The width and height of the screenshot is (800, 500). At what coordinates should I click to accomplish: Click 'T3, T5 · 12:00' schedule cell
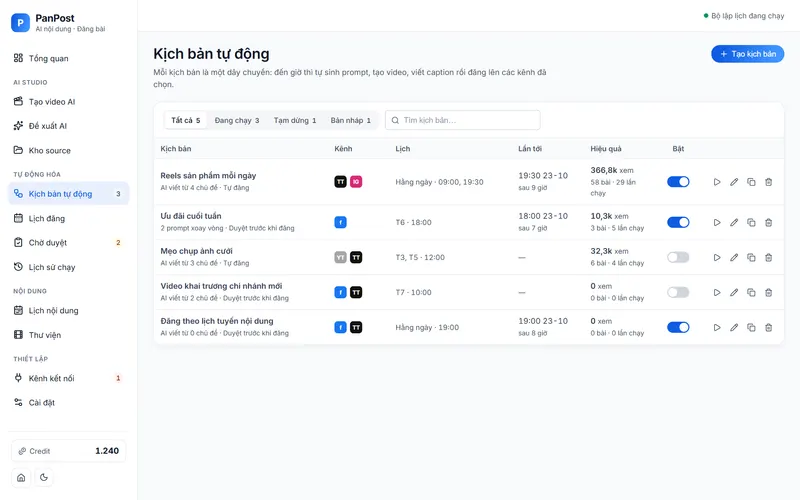[420, 258]
